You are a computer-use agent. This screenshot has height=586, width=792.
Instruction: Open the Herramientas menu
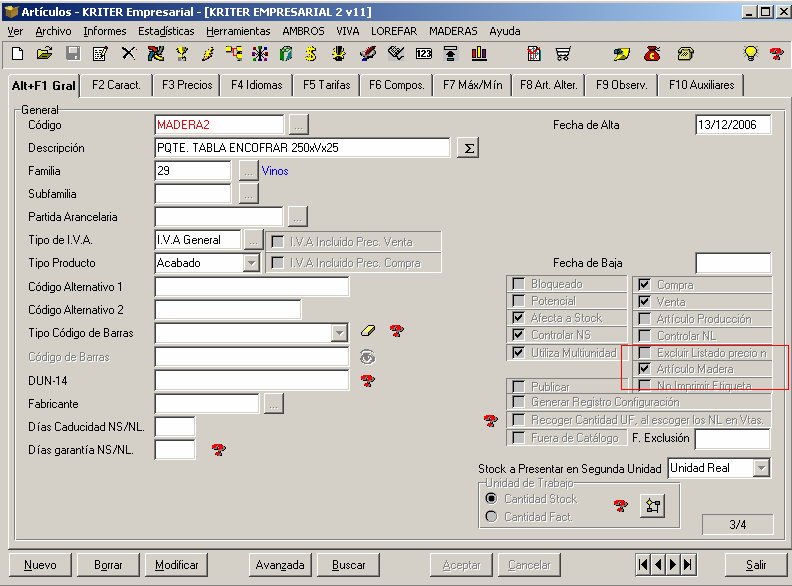pyautogui.click(x=238, y=31)
